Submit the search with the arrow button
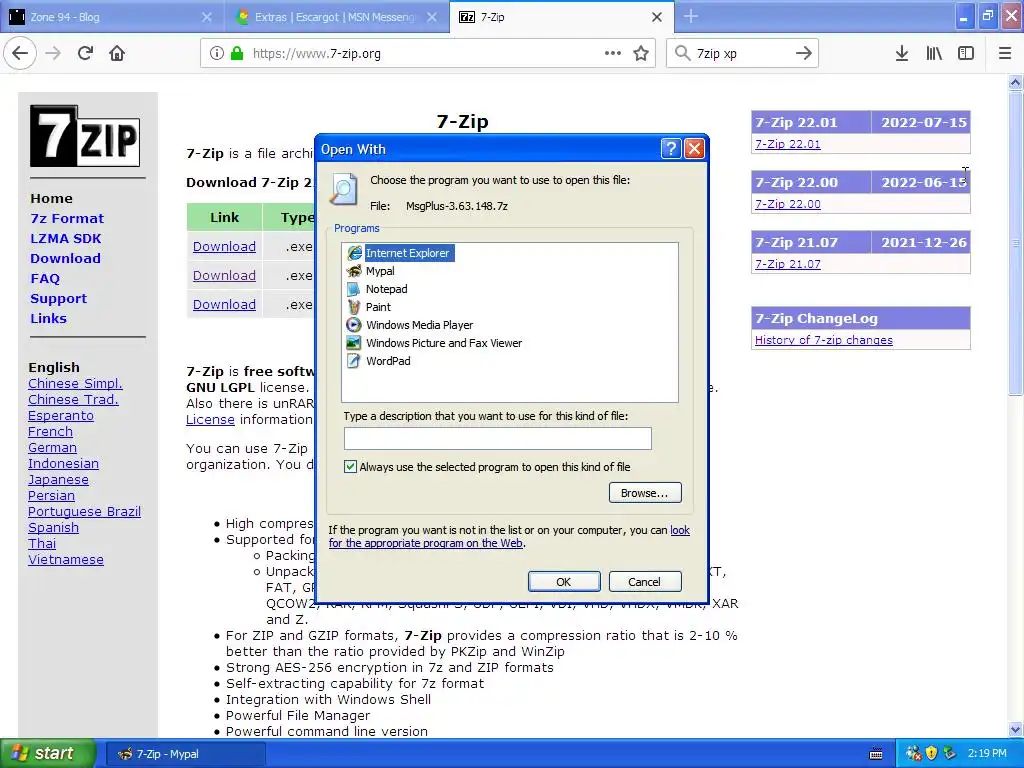The image size is (1024, 768). coord(804,54)
